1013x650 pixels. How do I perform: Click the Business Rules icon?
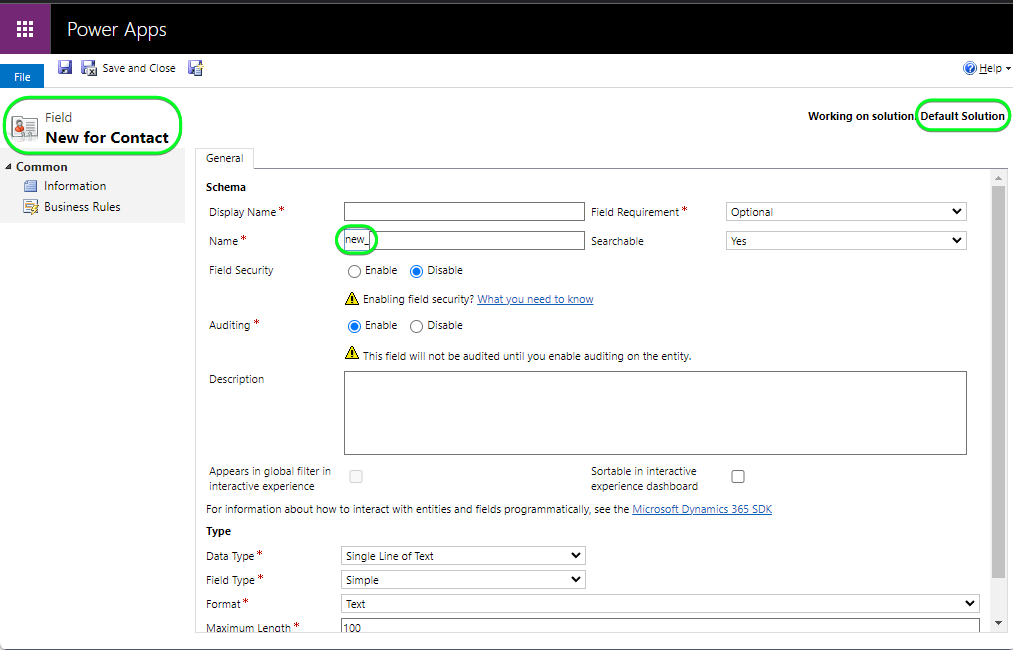(30, 207)
